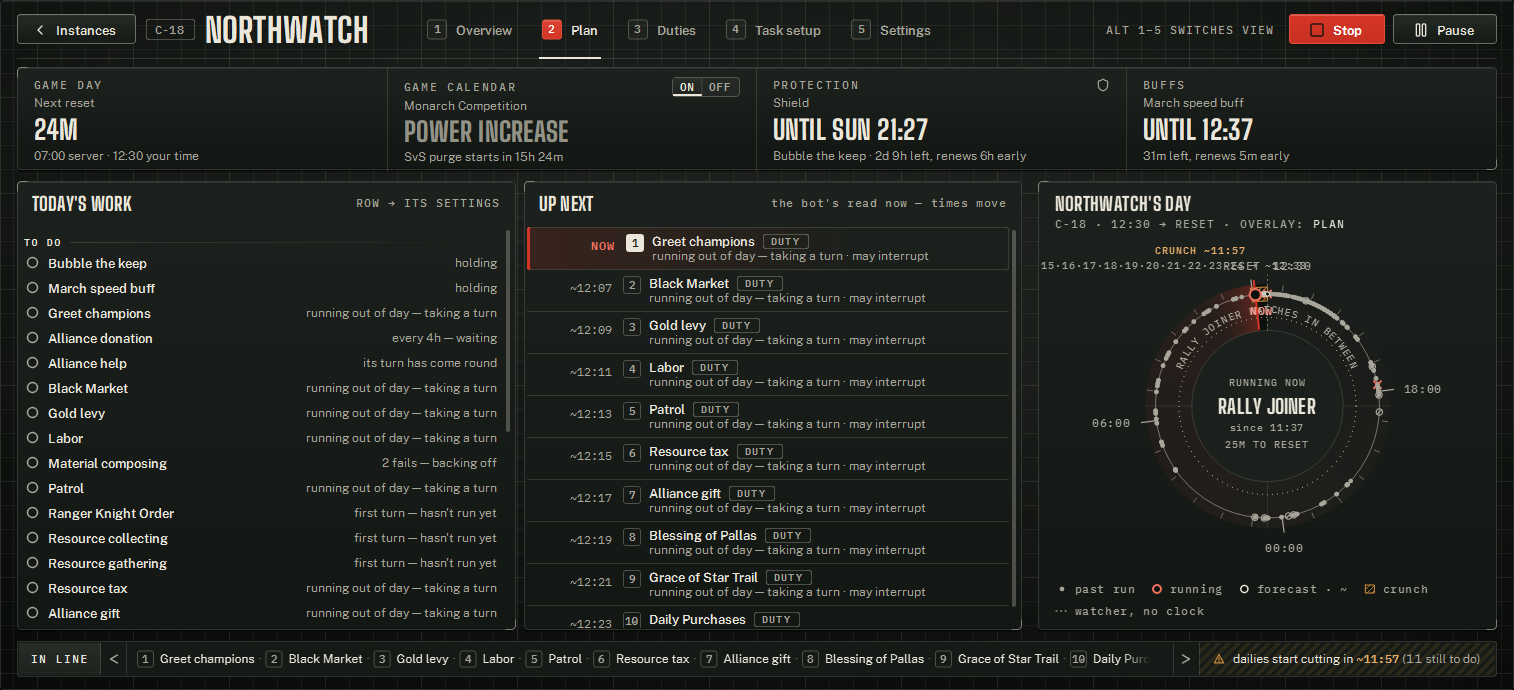Click queue number 2 badge beside Black Market
1514x690 pixels.
point(631,285)
